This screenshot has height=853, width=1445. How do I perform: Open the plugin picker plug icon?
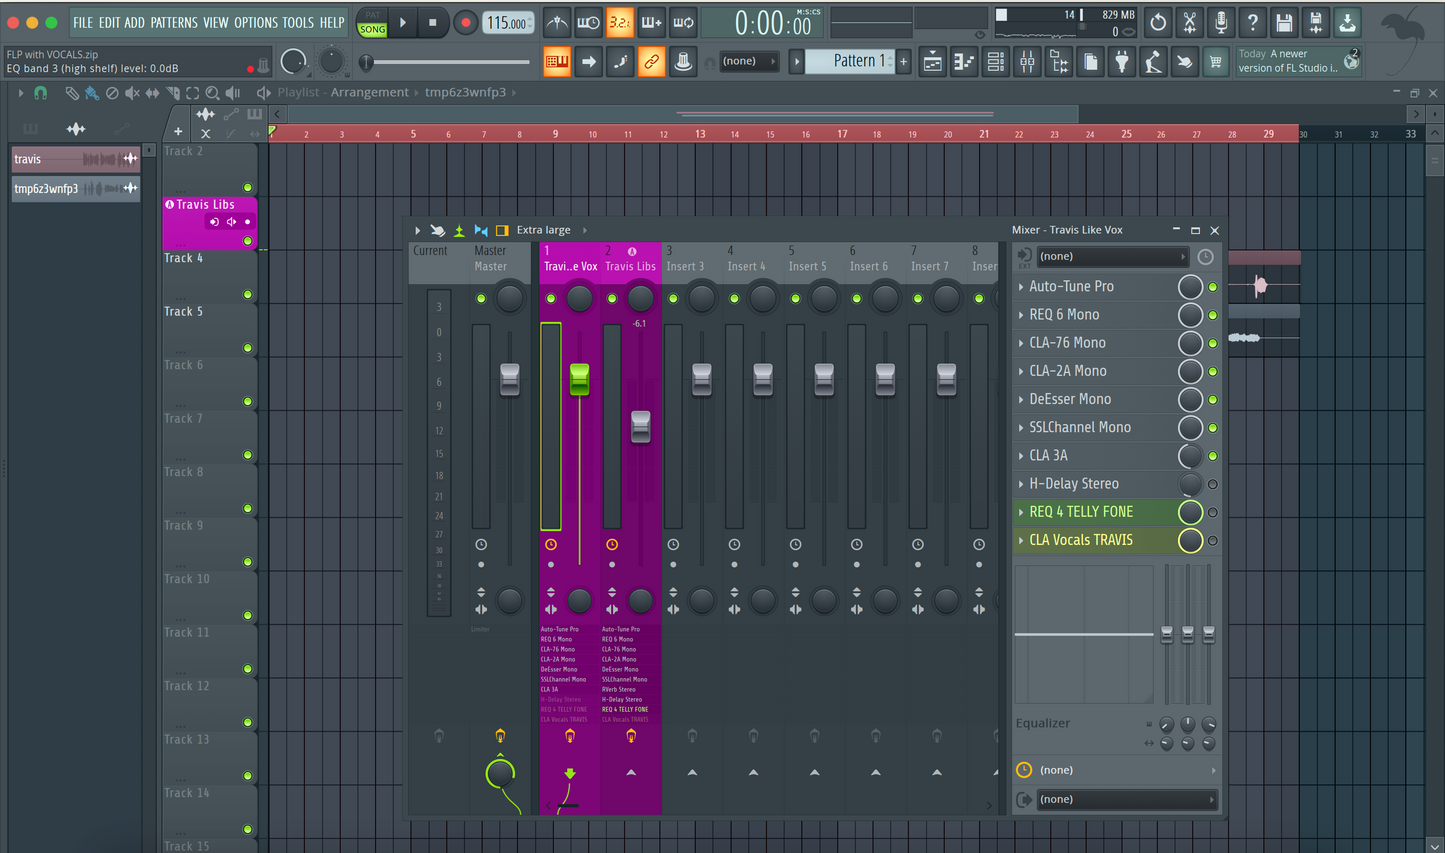(1122, 62)
